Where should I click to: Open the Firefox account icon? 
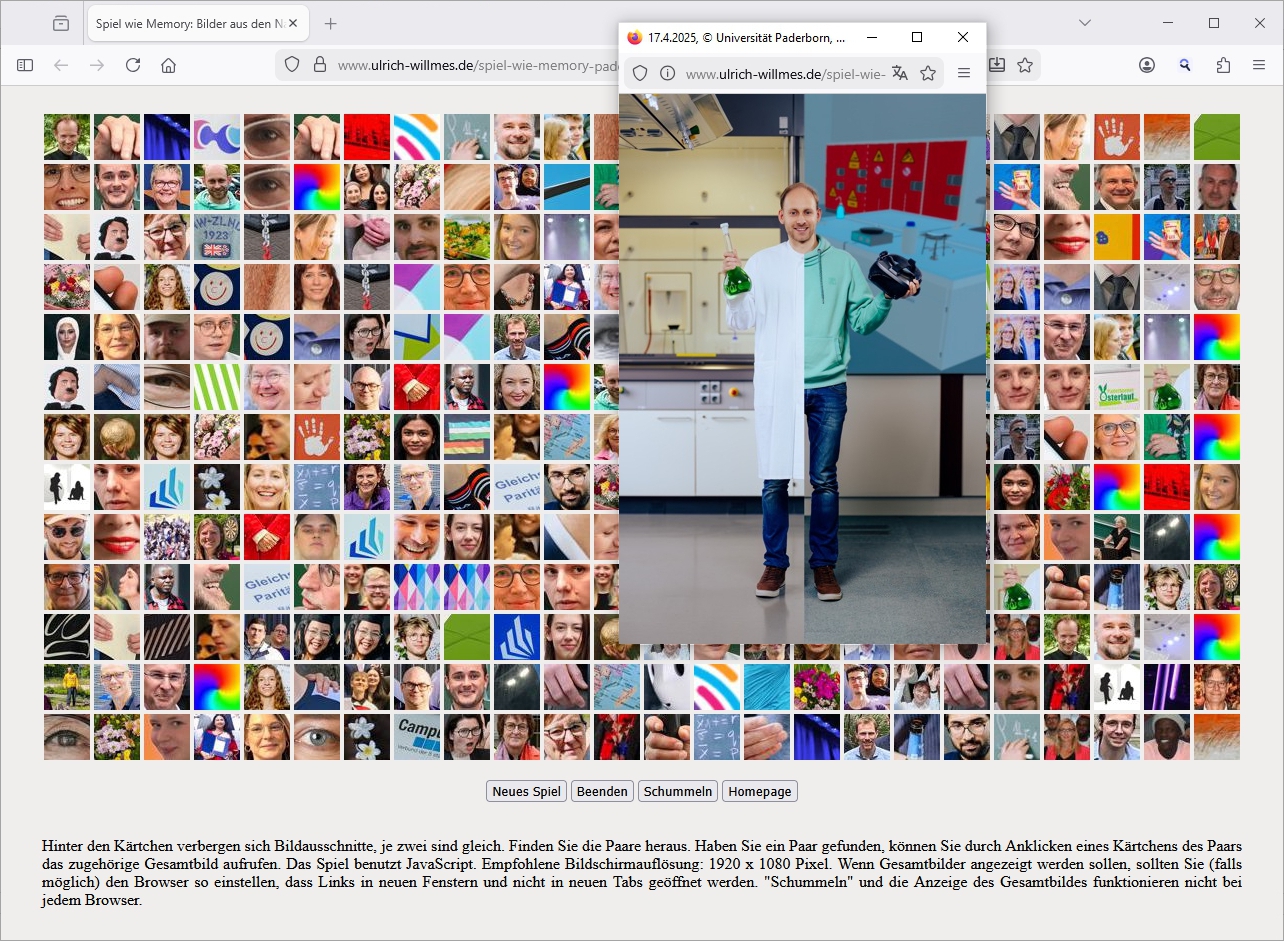(x=1147, y=65)
